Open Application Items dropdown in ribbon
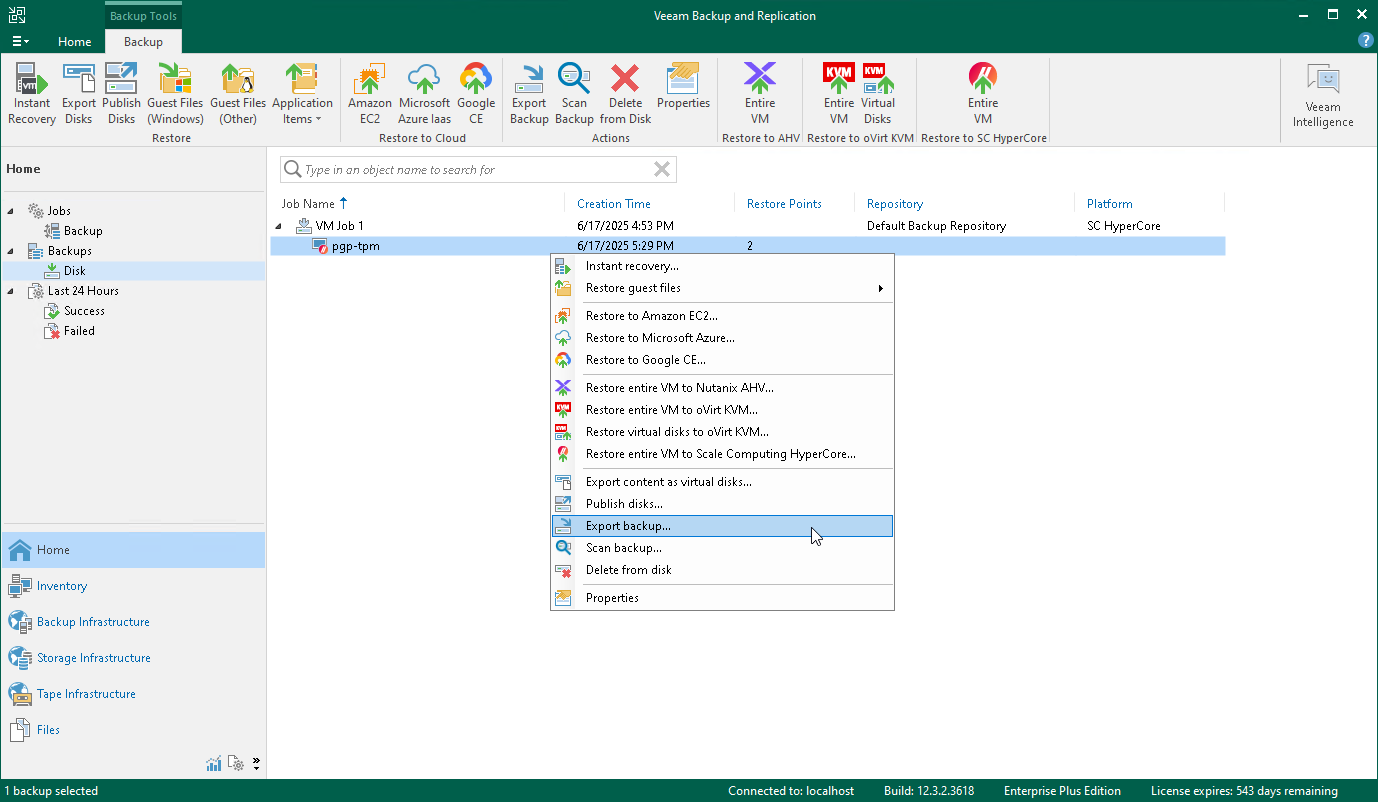The height and width of the screenshot is (802, 1378). tap(302, 94)
